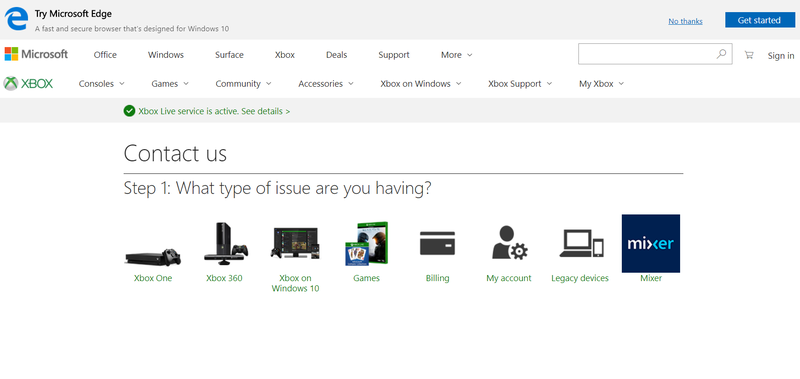This screenshot has height=379, width=800.
Task: Select the Xbox 360 console image
Action: [226, 244]
